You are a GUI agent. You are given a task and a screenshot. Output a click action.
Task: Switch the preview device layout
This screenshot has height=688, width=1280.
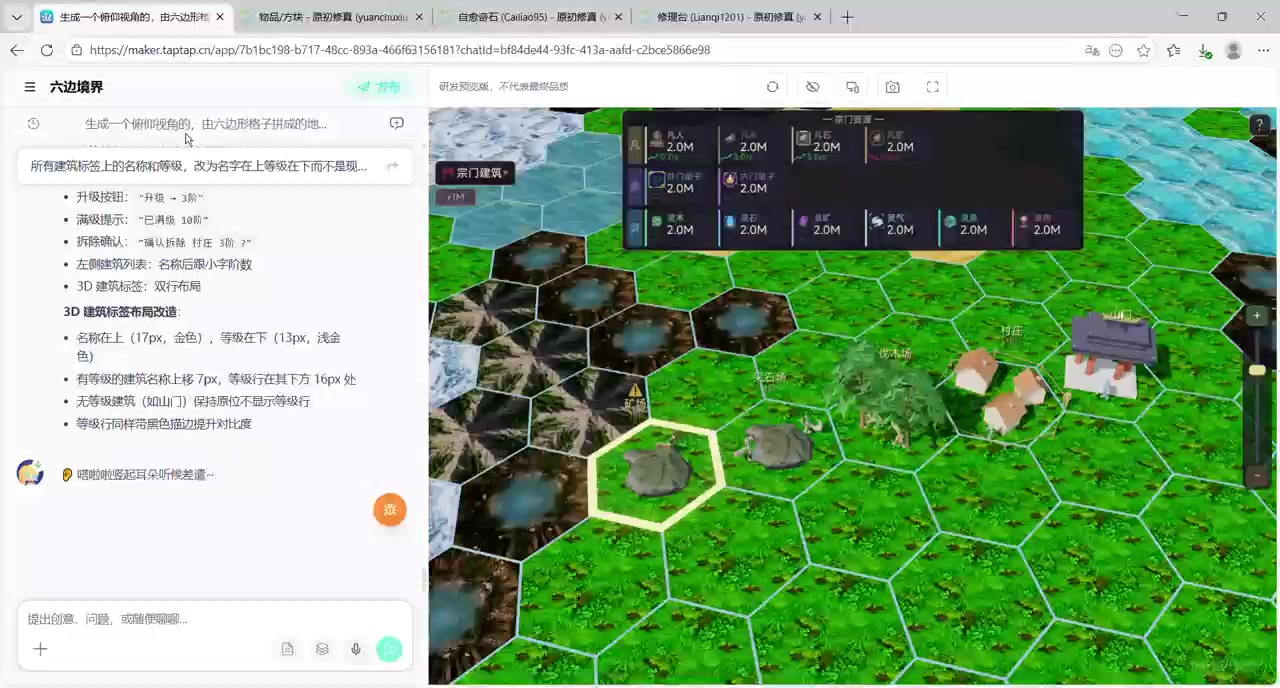tap(852, 87)
